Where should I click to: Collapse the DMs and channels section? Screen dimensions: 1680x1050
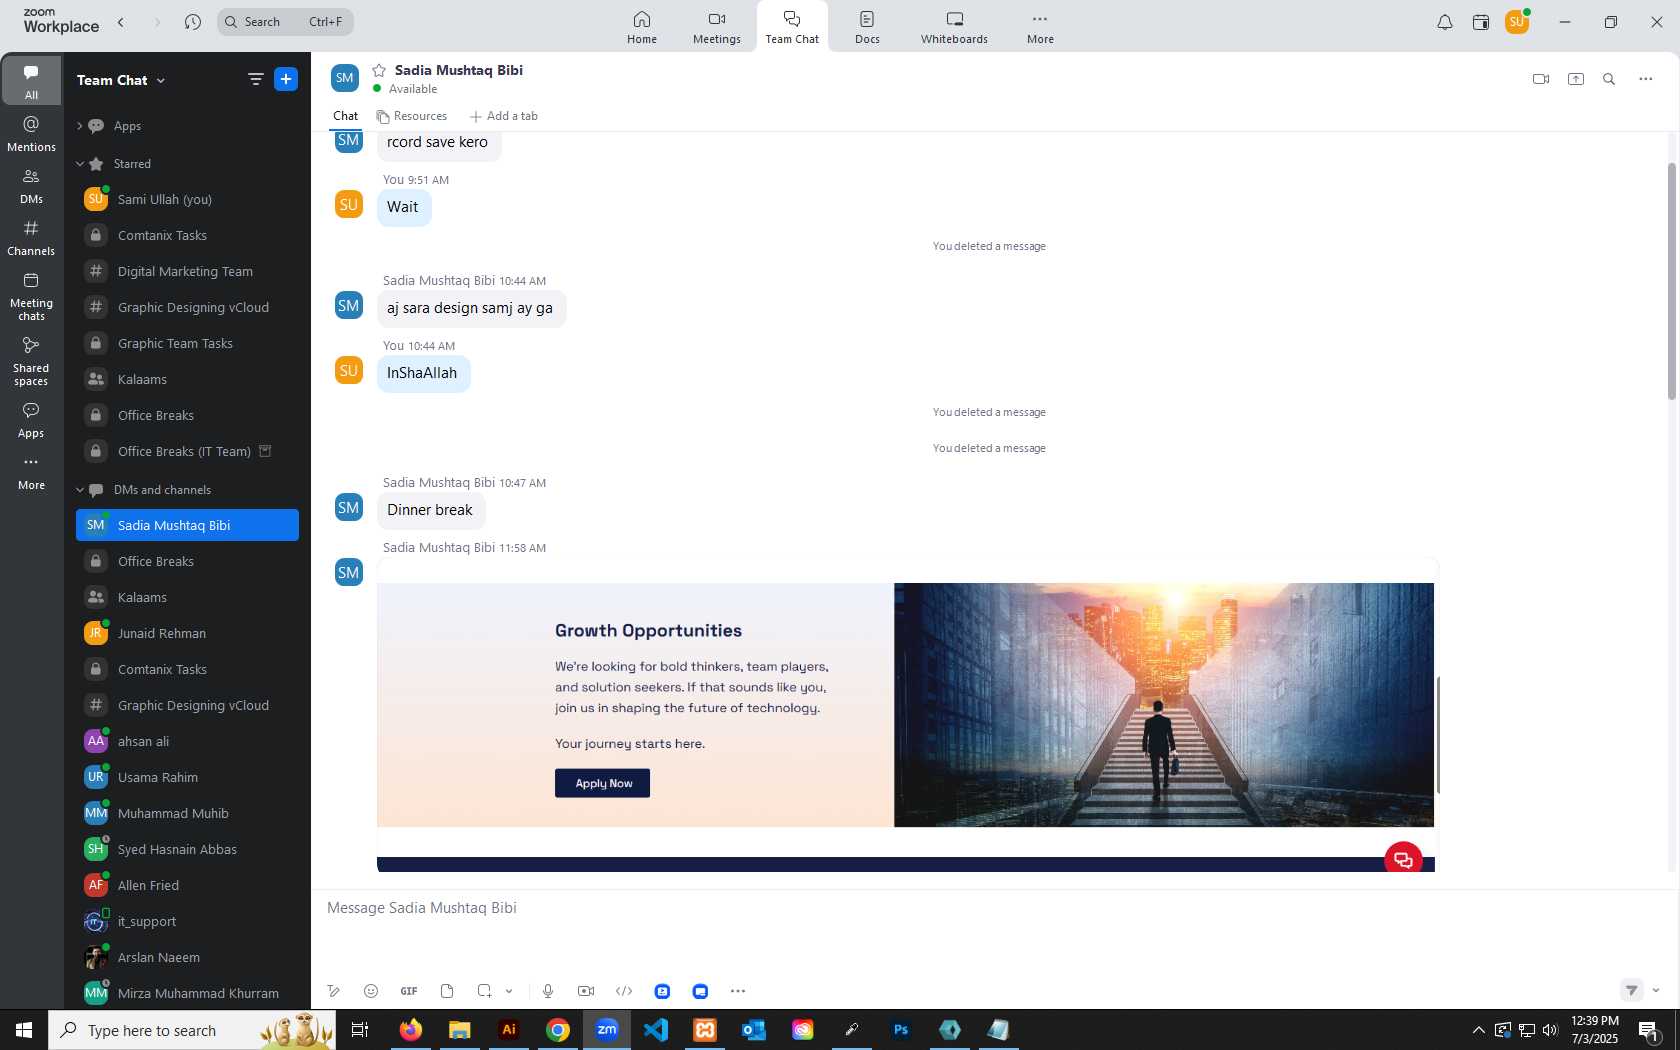pos(80,490)
